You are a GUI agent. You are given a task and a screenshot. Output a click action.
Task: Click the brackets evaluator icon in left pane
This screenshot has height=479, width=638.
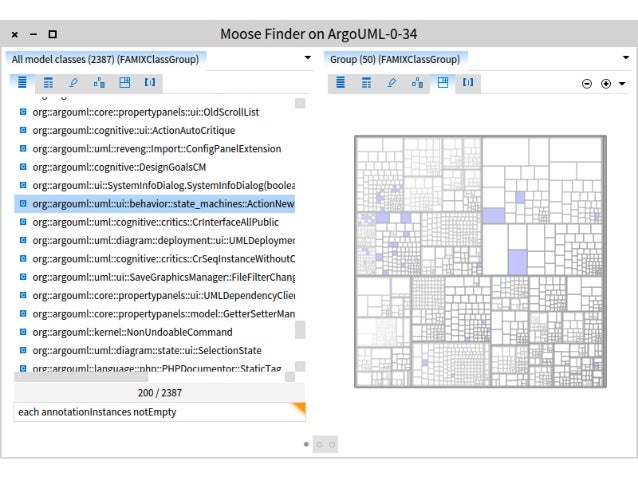click(150, 83)
